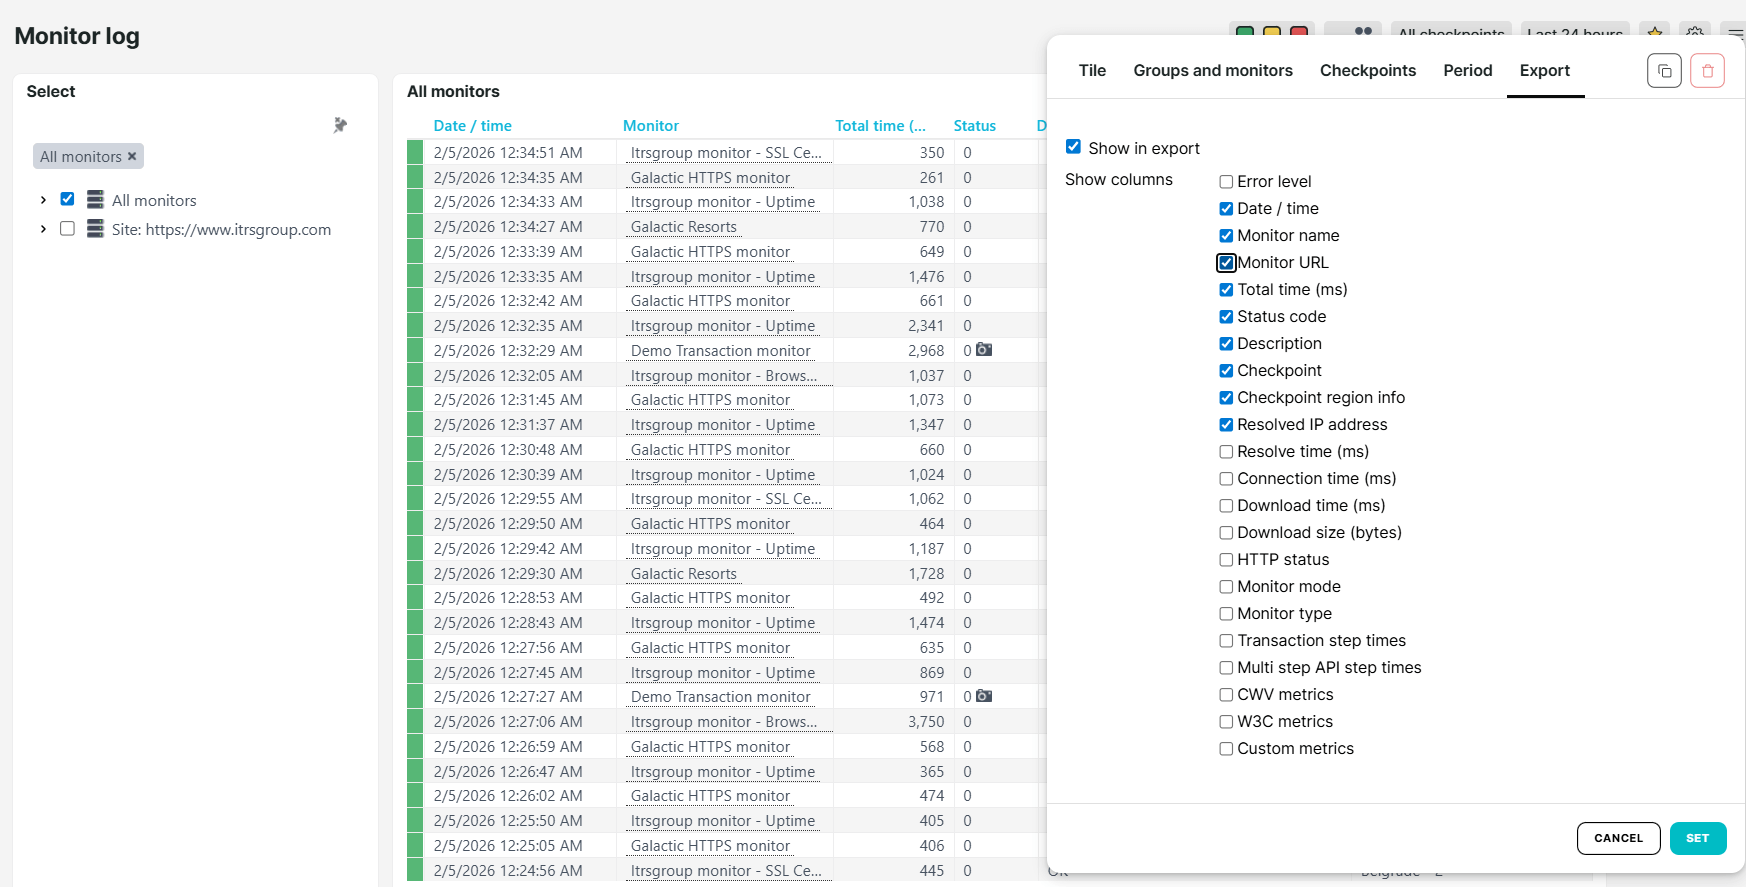Open screenshot camera icon at 12:32:29 AM row
The image size is (1746, 887).
984,350
